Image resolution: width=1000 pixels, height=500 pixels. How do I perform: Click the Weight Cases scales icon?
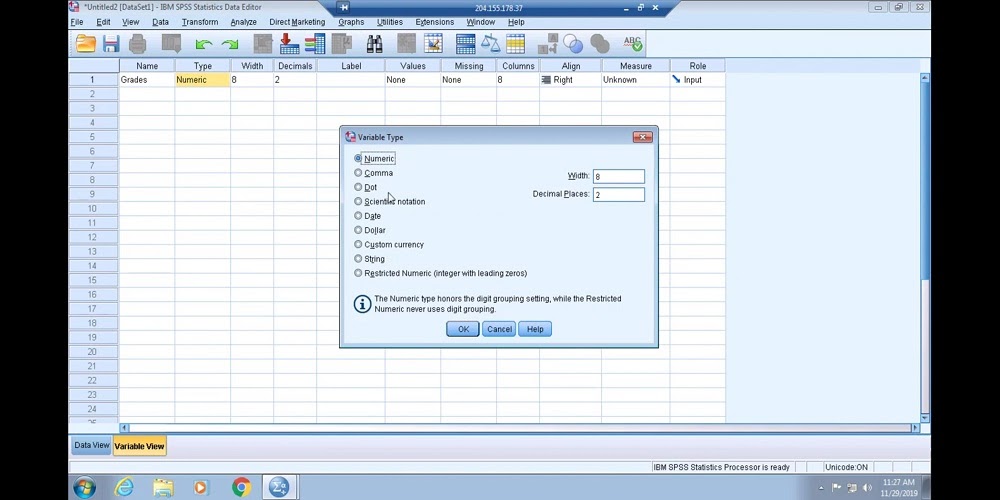[x=490, y=44]
